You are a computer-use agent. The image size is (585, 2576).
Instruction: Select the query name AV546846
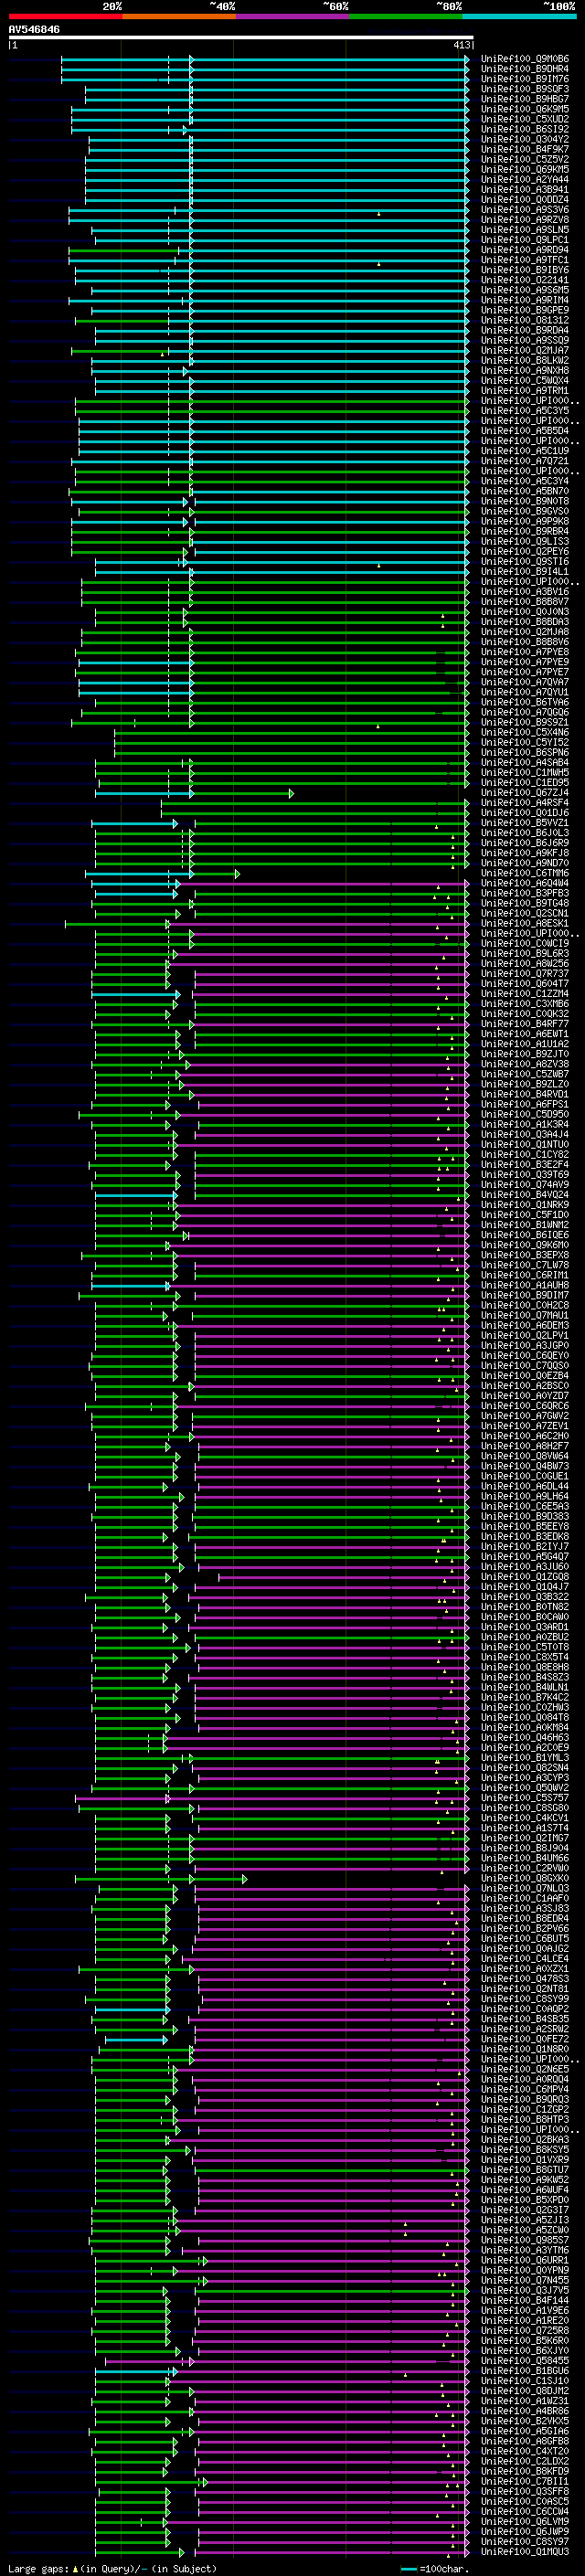tap(34, 30)
